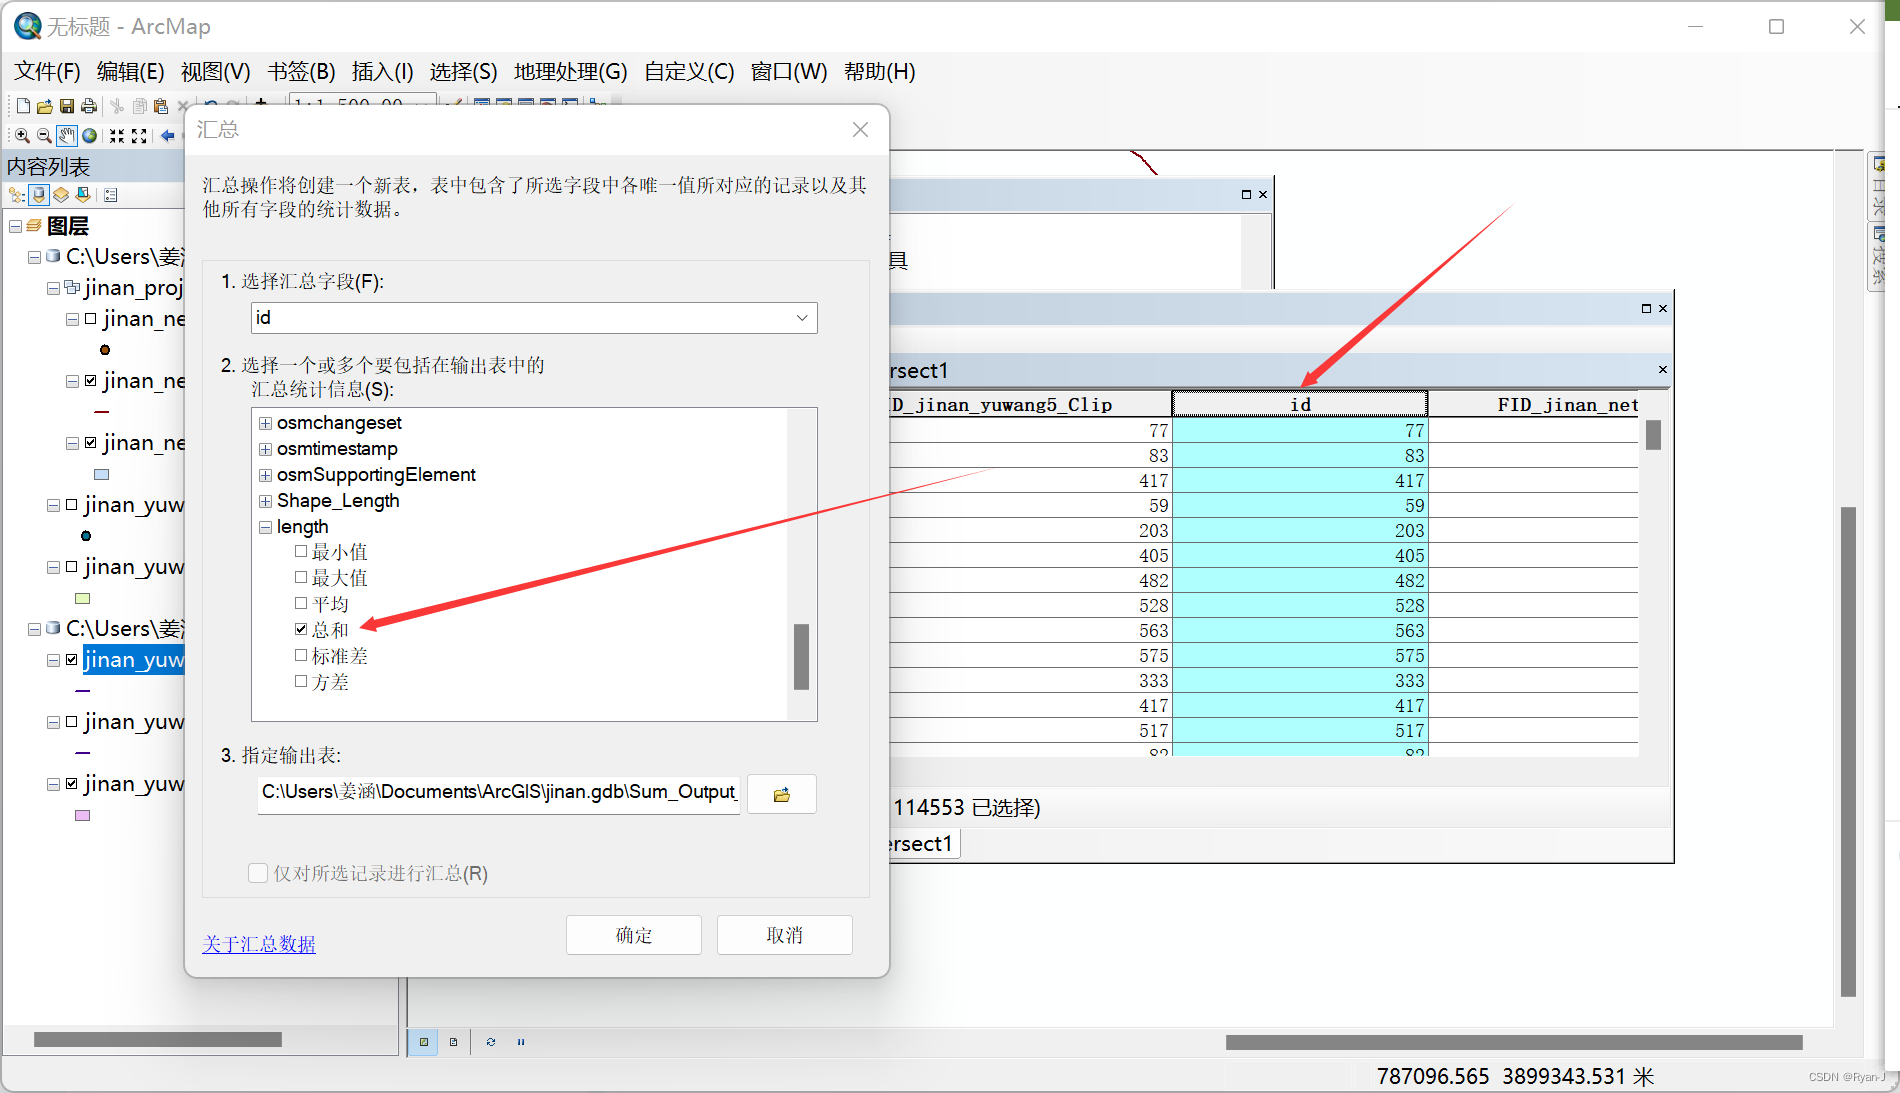Check 方差 under length
1900x1093 pixels.
(301, 681)
